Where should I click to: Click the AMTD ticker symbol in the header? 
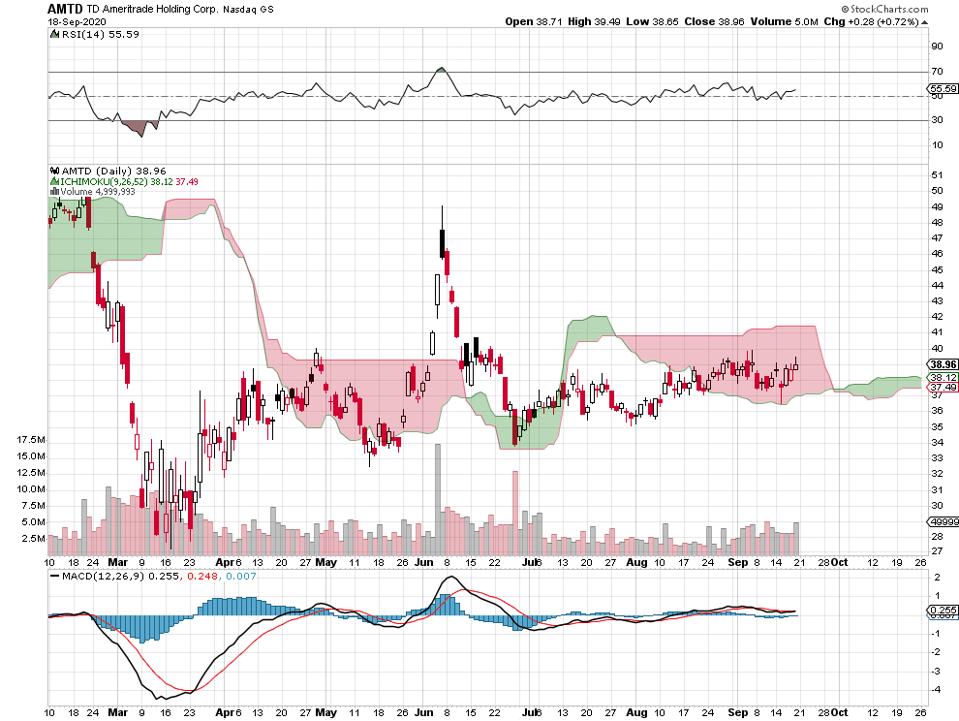(x=63, y=9)
